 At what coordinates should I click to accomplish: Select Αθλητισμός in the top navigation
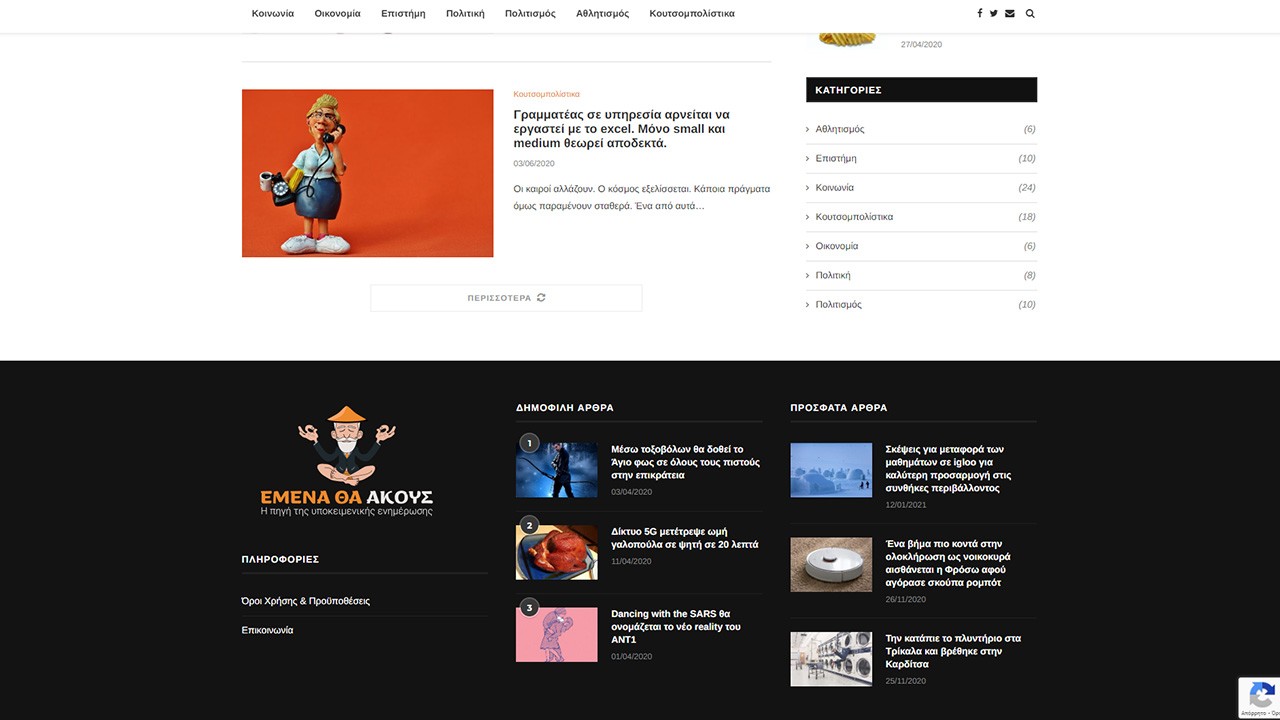click(x=602, y=14)
